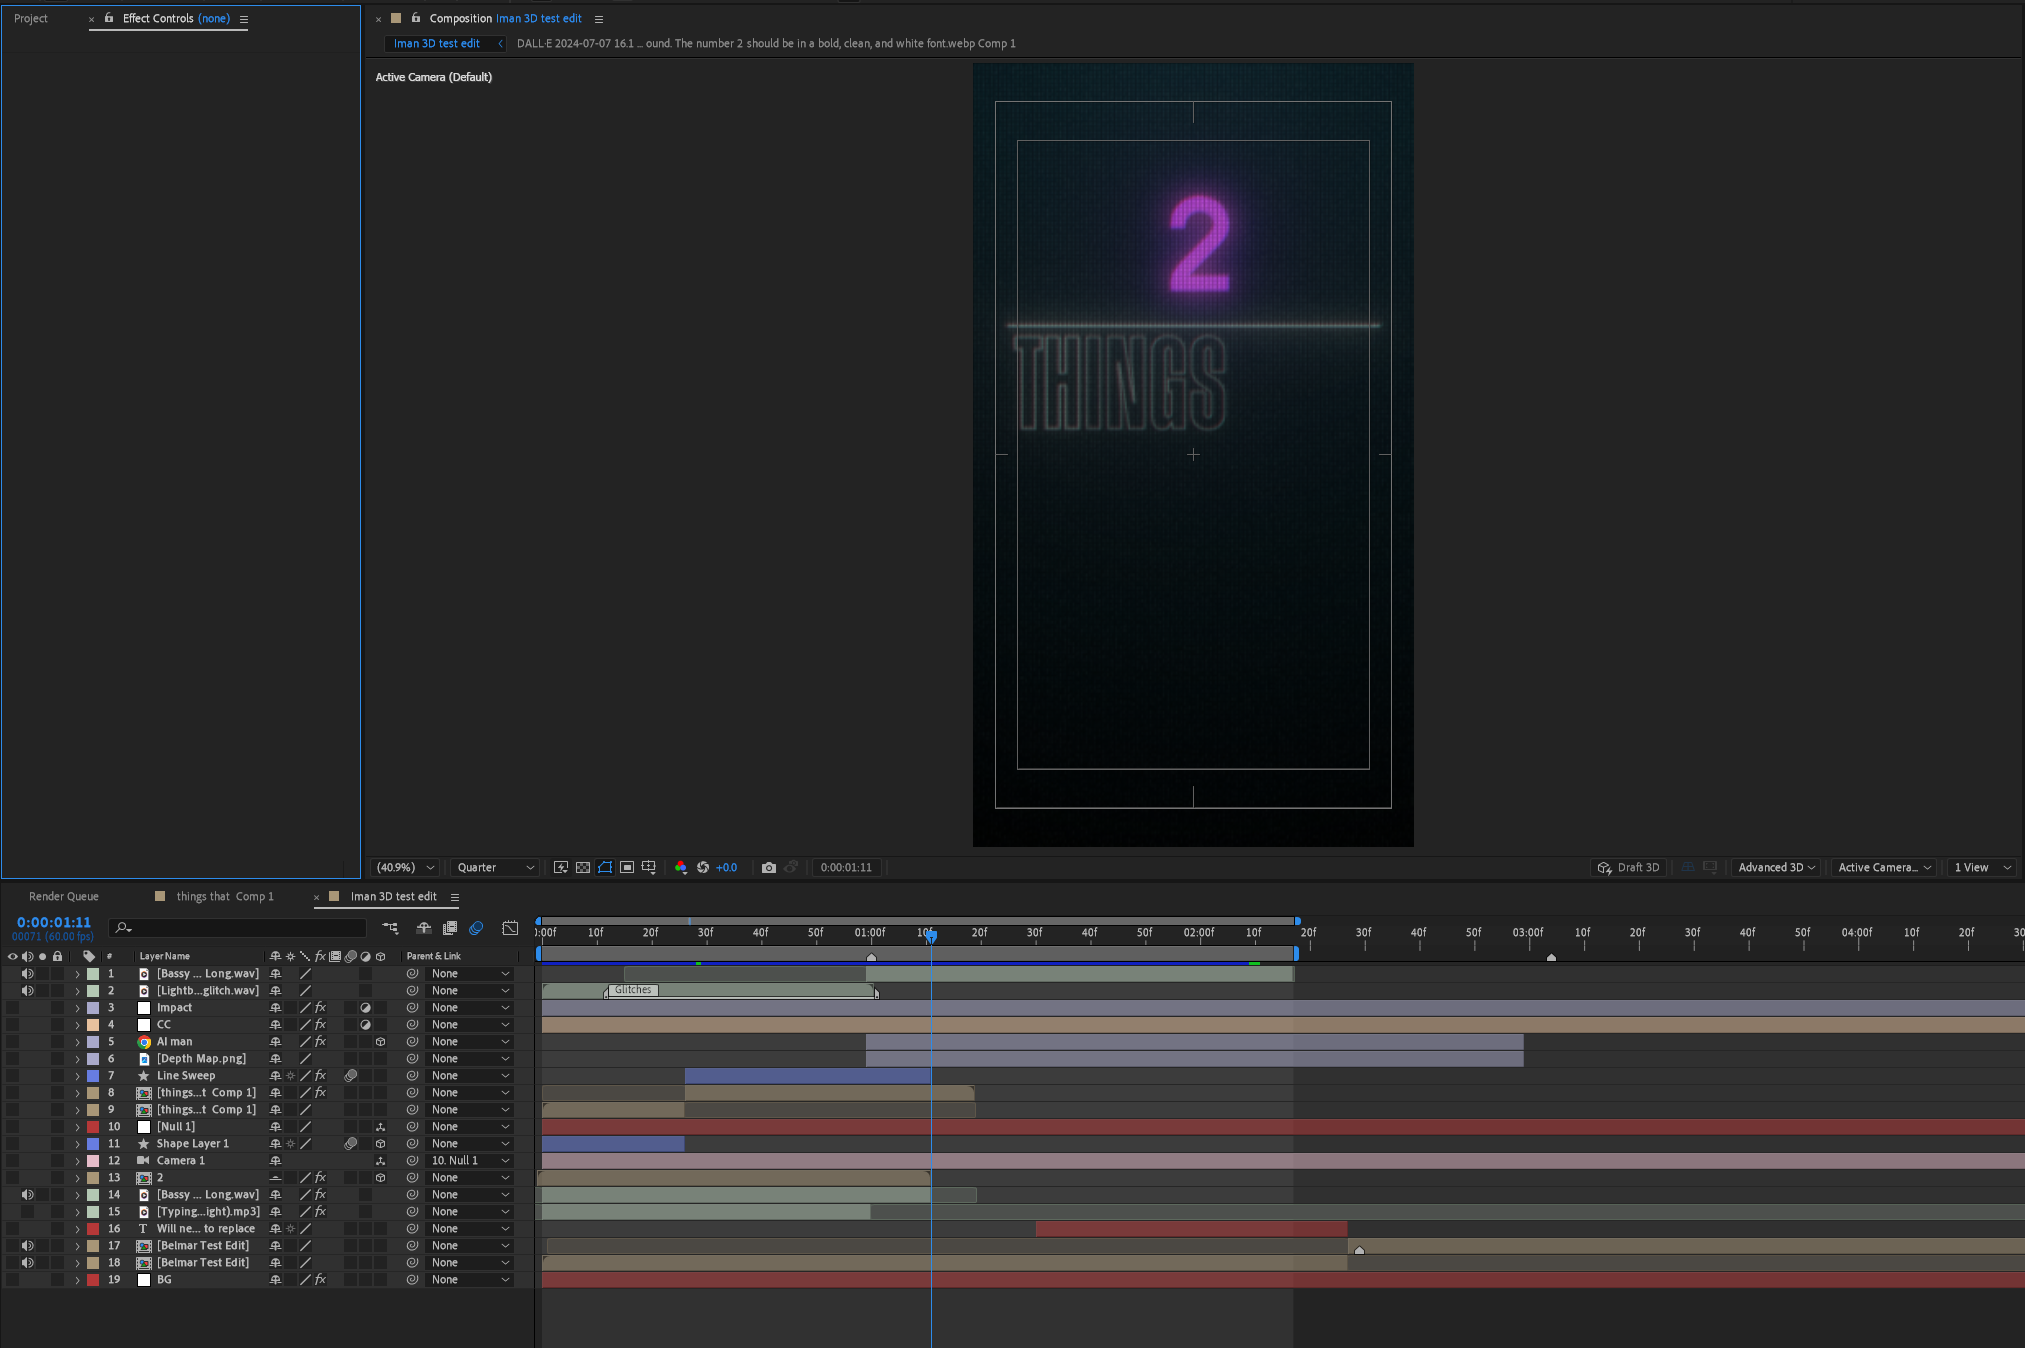
Task: Take a snapshot of the composition
Action: point(768,867)
